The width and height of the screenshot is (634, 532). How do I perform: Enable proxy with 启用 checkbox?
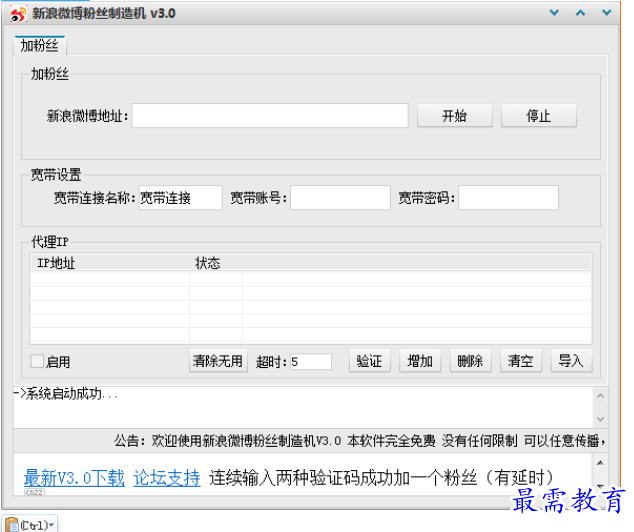pos(37,361)
